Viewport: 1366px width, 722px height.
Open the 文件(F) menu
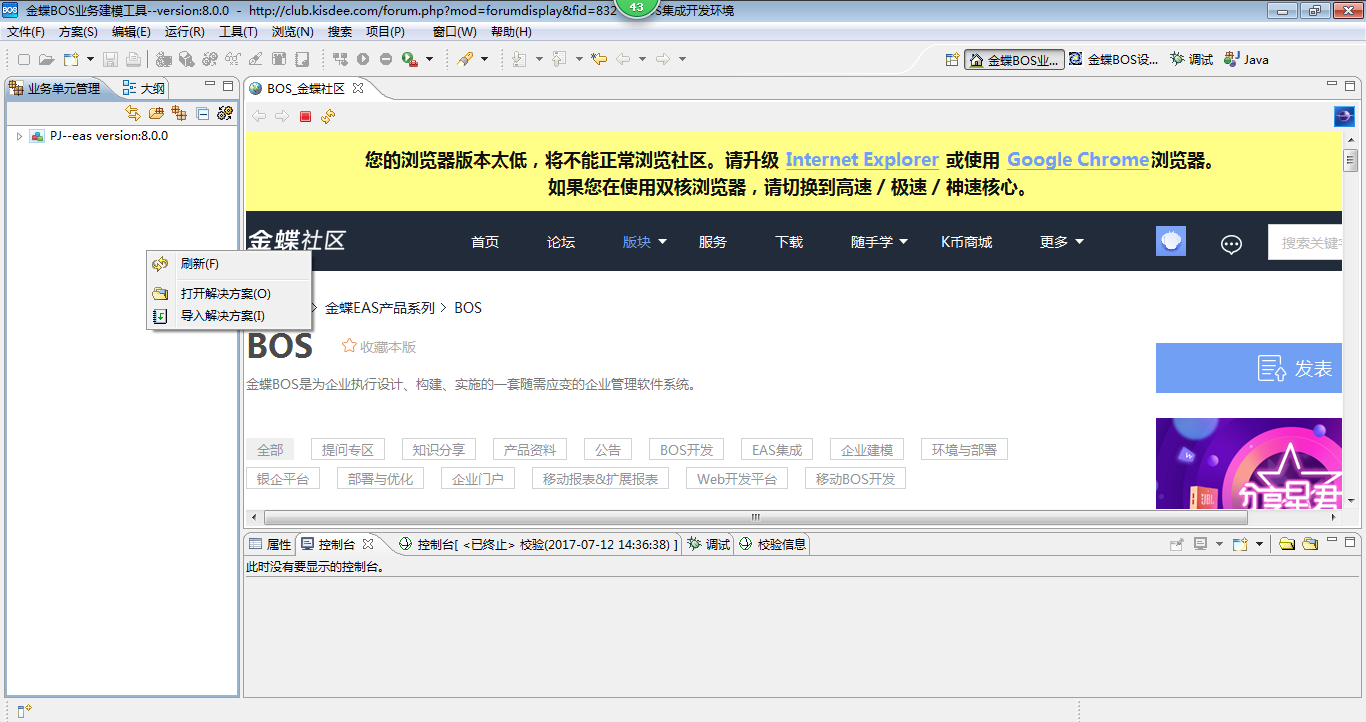(x=26, y=32)
